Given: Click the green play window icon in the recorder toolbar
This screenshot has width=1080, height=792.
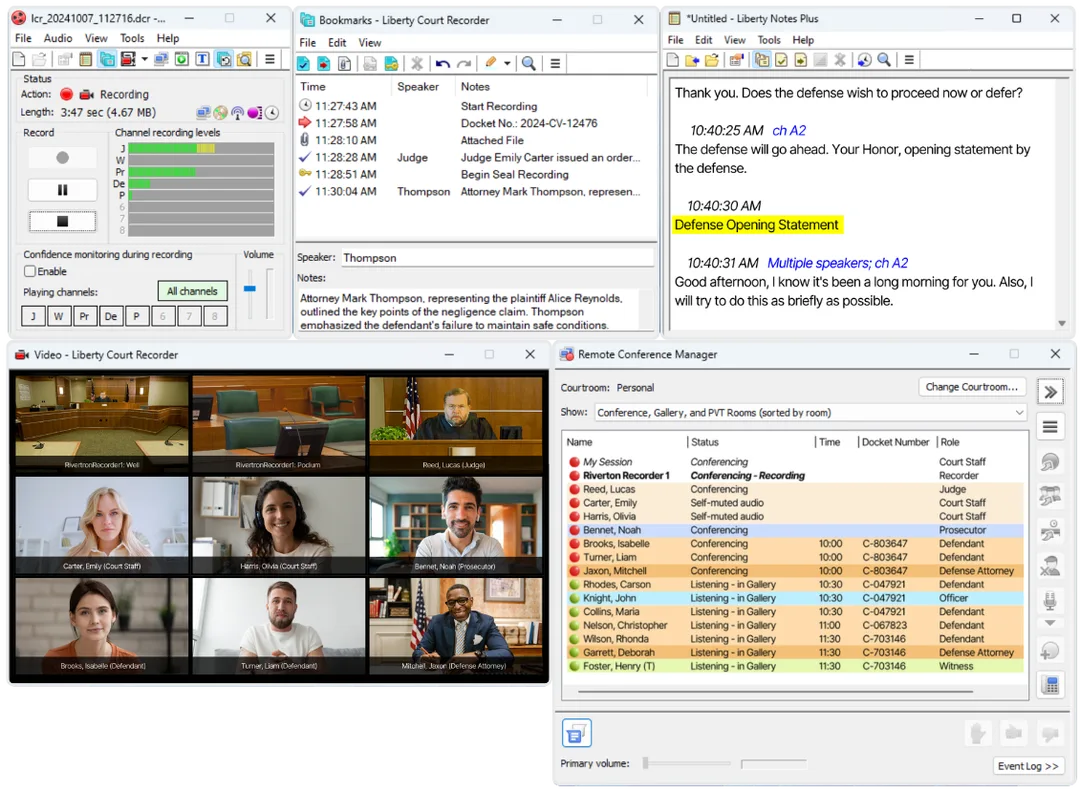Looking at the screenshot, I should pyautogui.click(x=181, y=59).
